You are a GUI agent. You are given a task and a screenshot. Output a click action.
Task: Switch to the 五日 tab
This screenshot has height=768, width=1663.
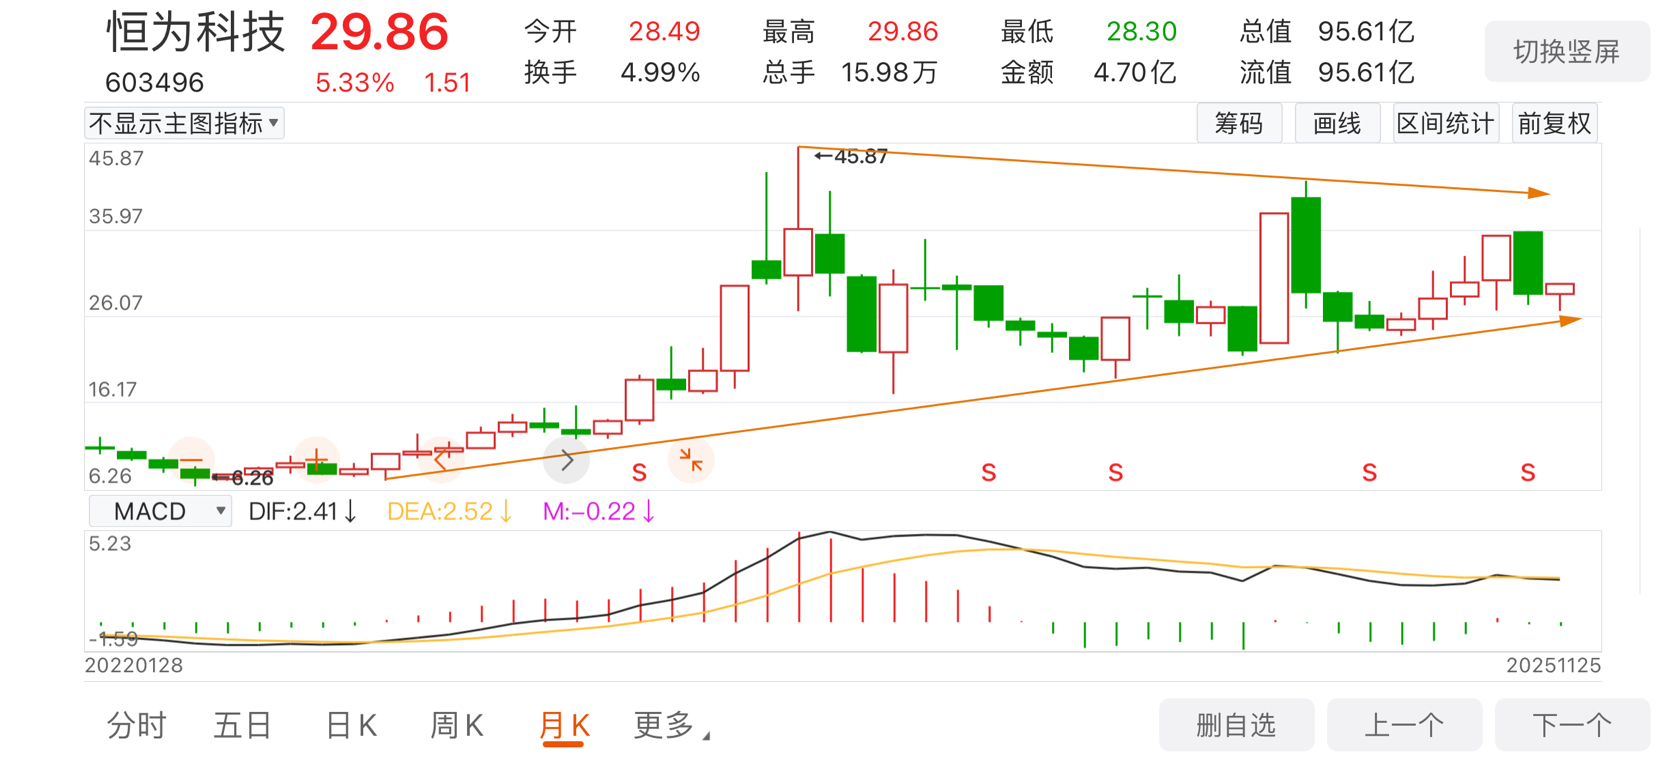pyautogui.click(x=243, y=725)
